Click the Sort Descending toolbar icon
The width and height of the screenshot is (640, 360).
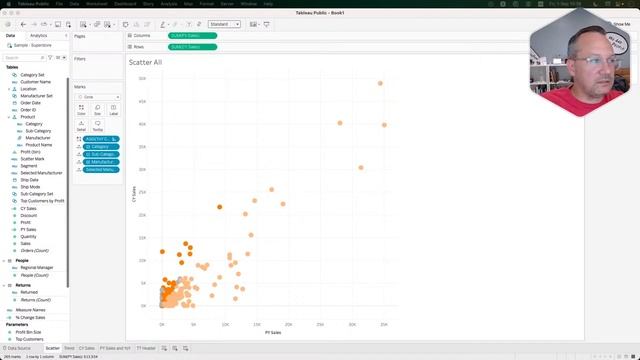pyautogui.click(x=147, y=24)
